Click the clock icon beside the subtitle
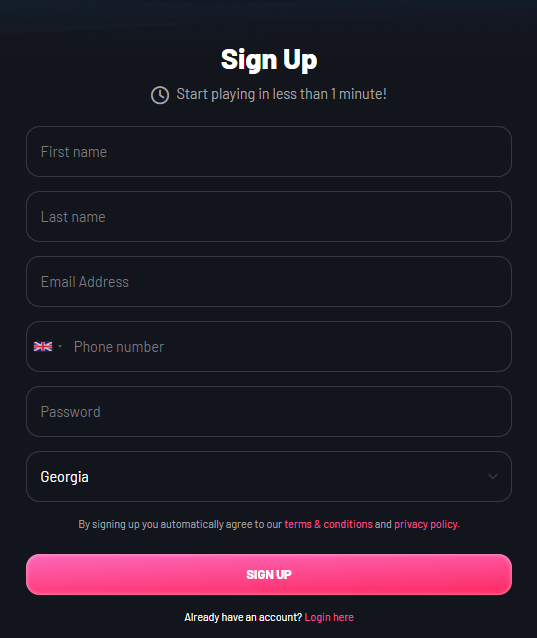 tap(160, 95)
